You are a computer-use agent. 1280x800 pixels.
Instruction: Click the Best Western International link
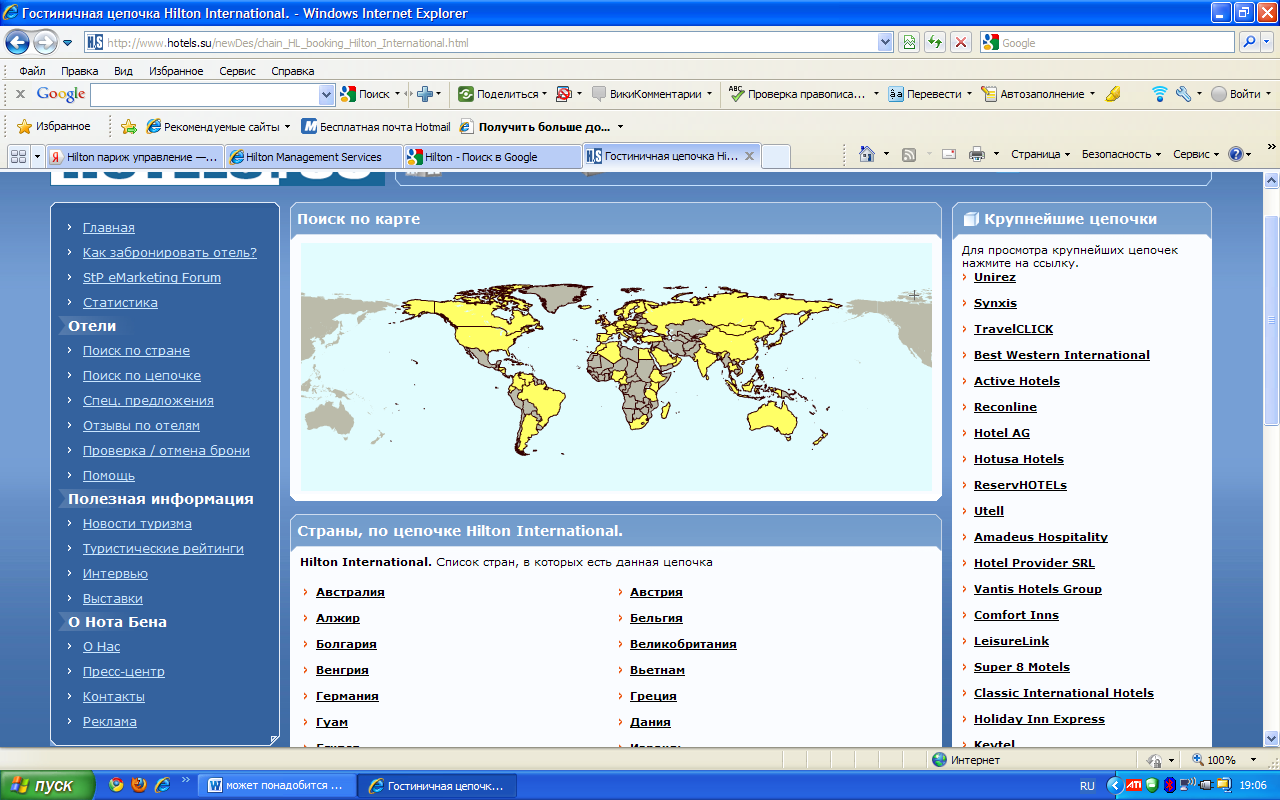click(1062, 355)
